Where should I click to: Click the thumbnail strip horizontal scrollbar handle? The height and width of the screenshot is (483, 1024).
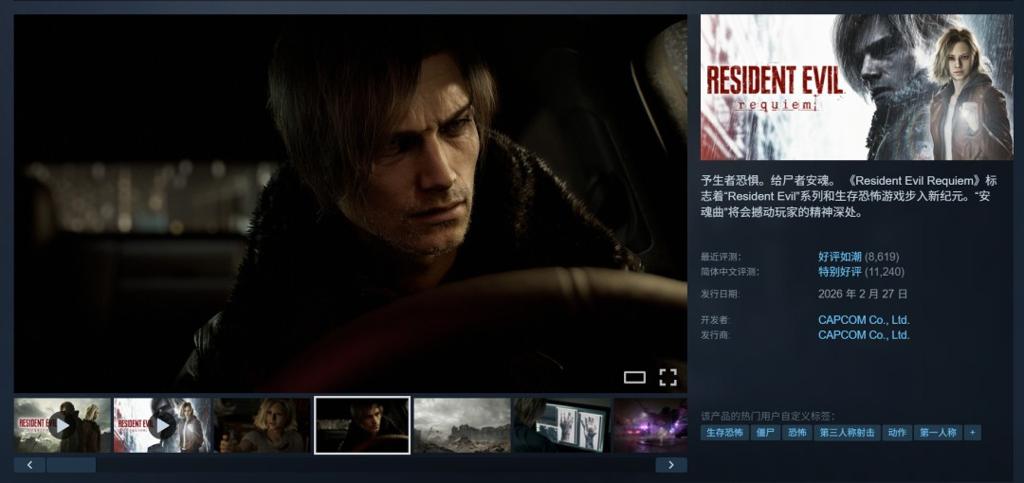(x=71, y=465)
